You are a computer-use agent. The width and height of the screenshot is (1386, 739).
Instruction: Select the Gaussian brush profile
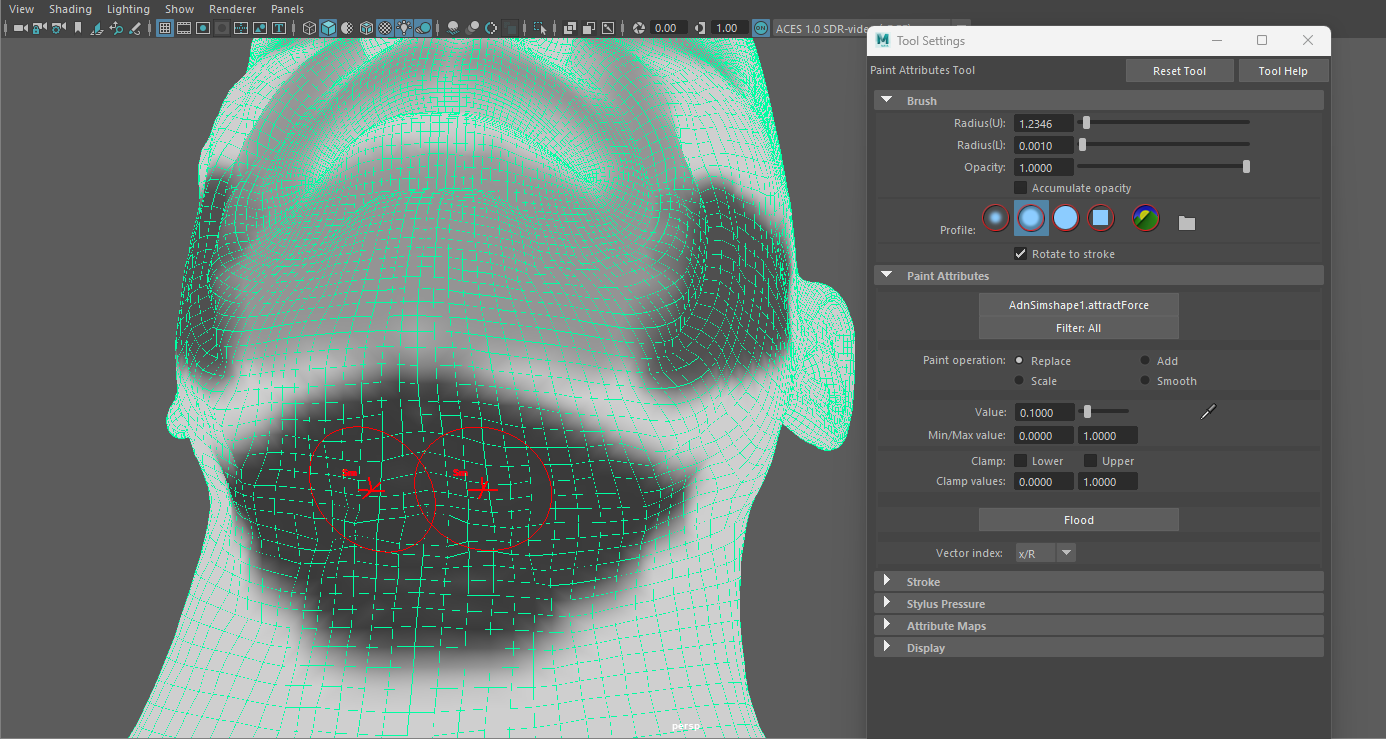pos(995,218)
